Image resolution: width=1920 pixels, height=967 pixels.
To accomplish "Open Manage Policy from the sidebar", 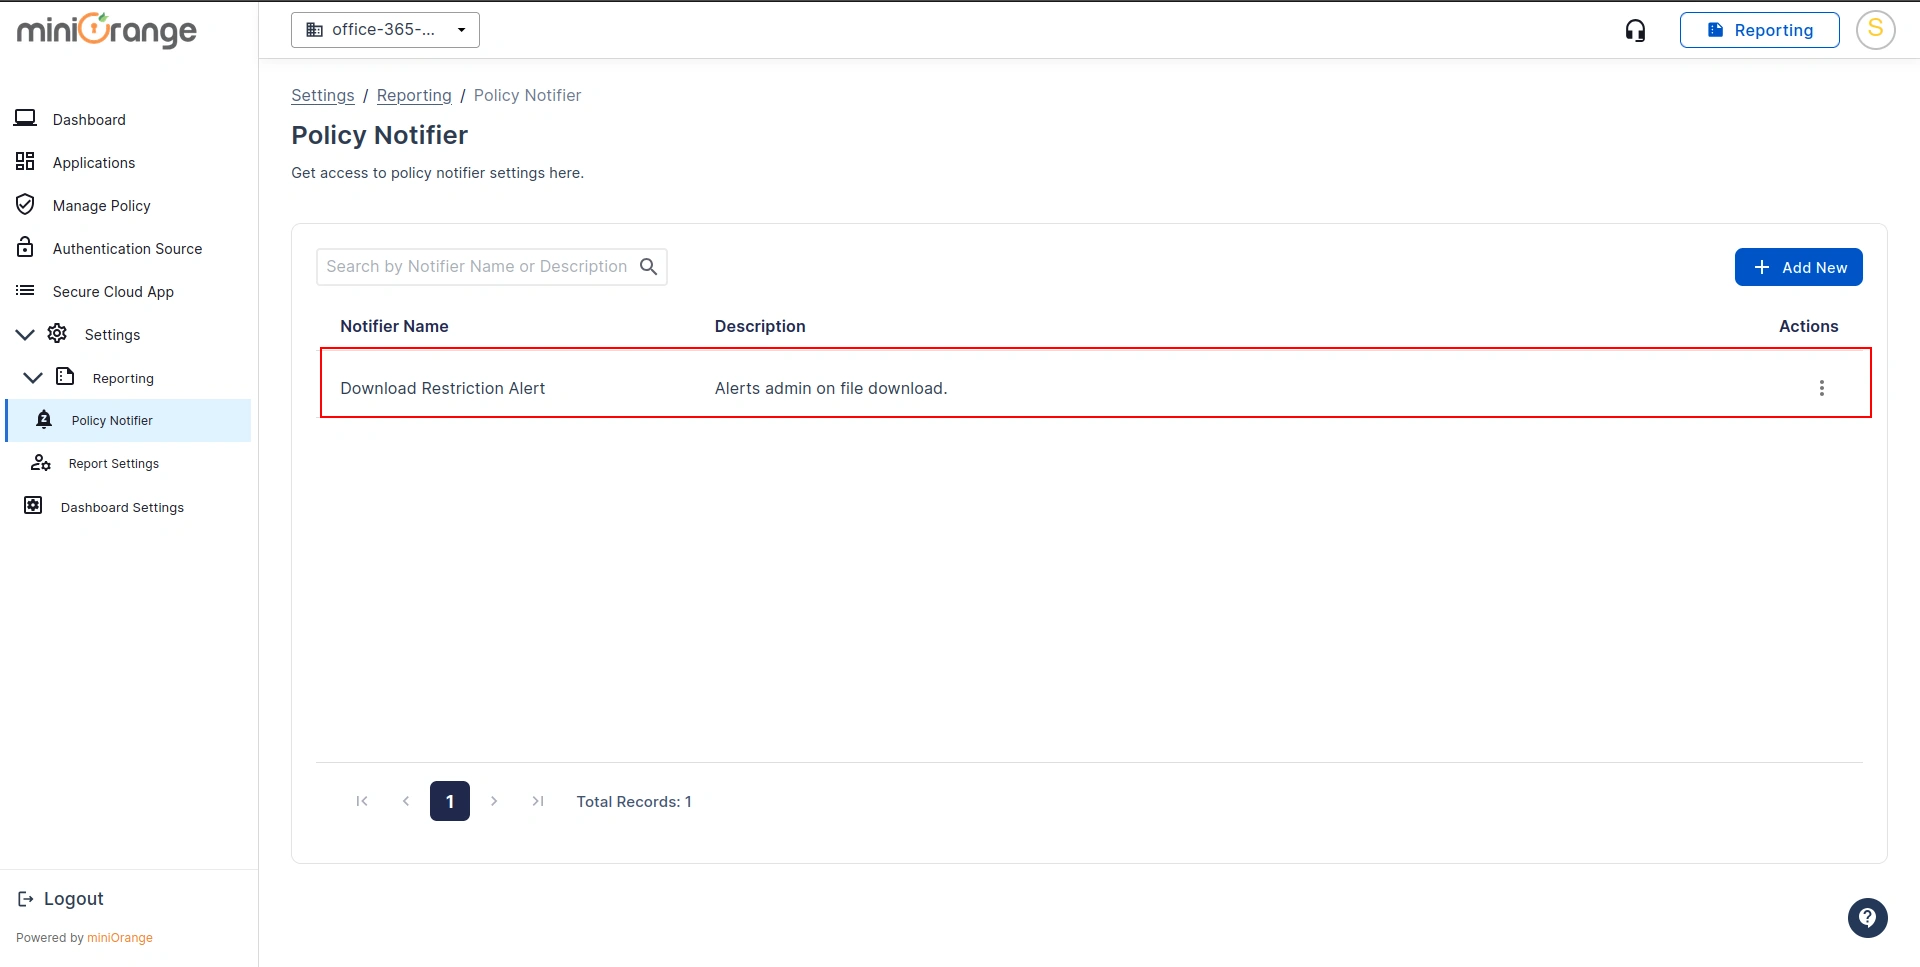I will pyautogui.click(x=102, y=206).
